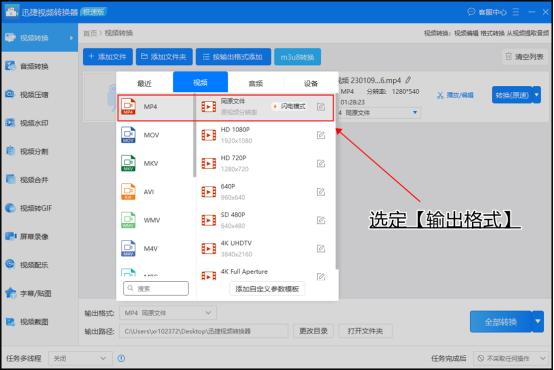
Task: Switch to the 视频 tab
Action: tap(200, 82)
